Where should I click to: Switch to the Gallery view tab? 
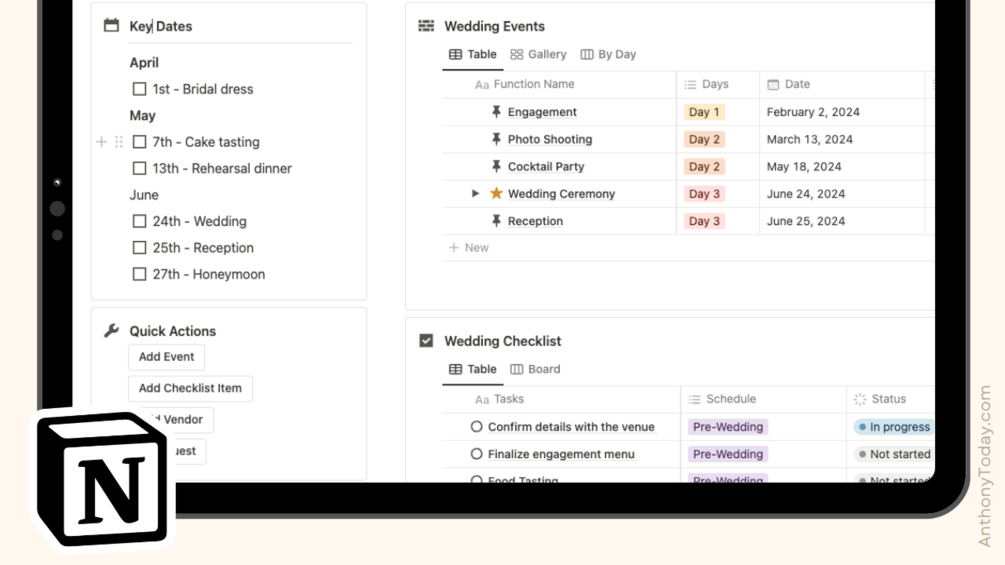[538, 55]
